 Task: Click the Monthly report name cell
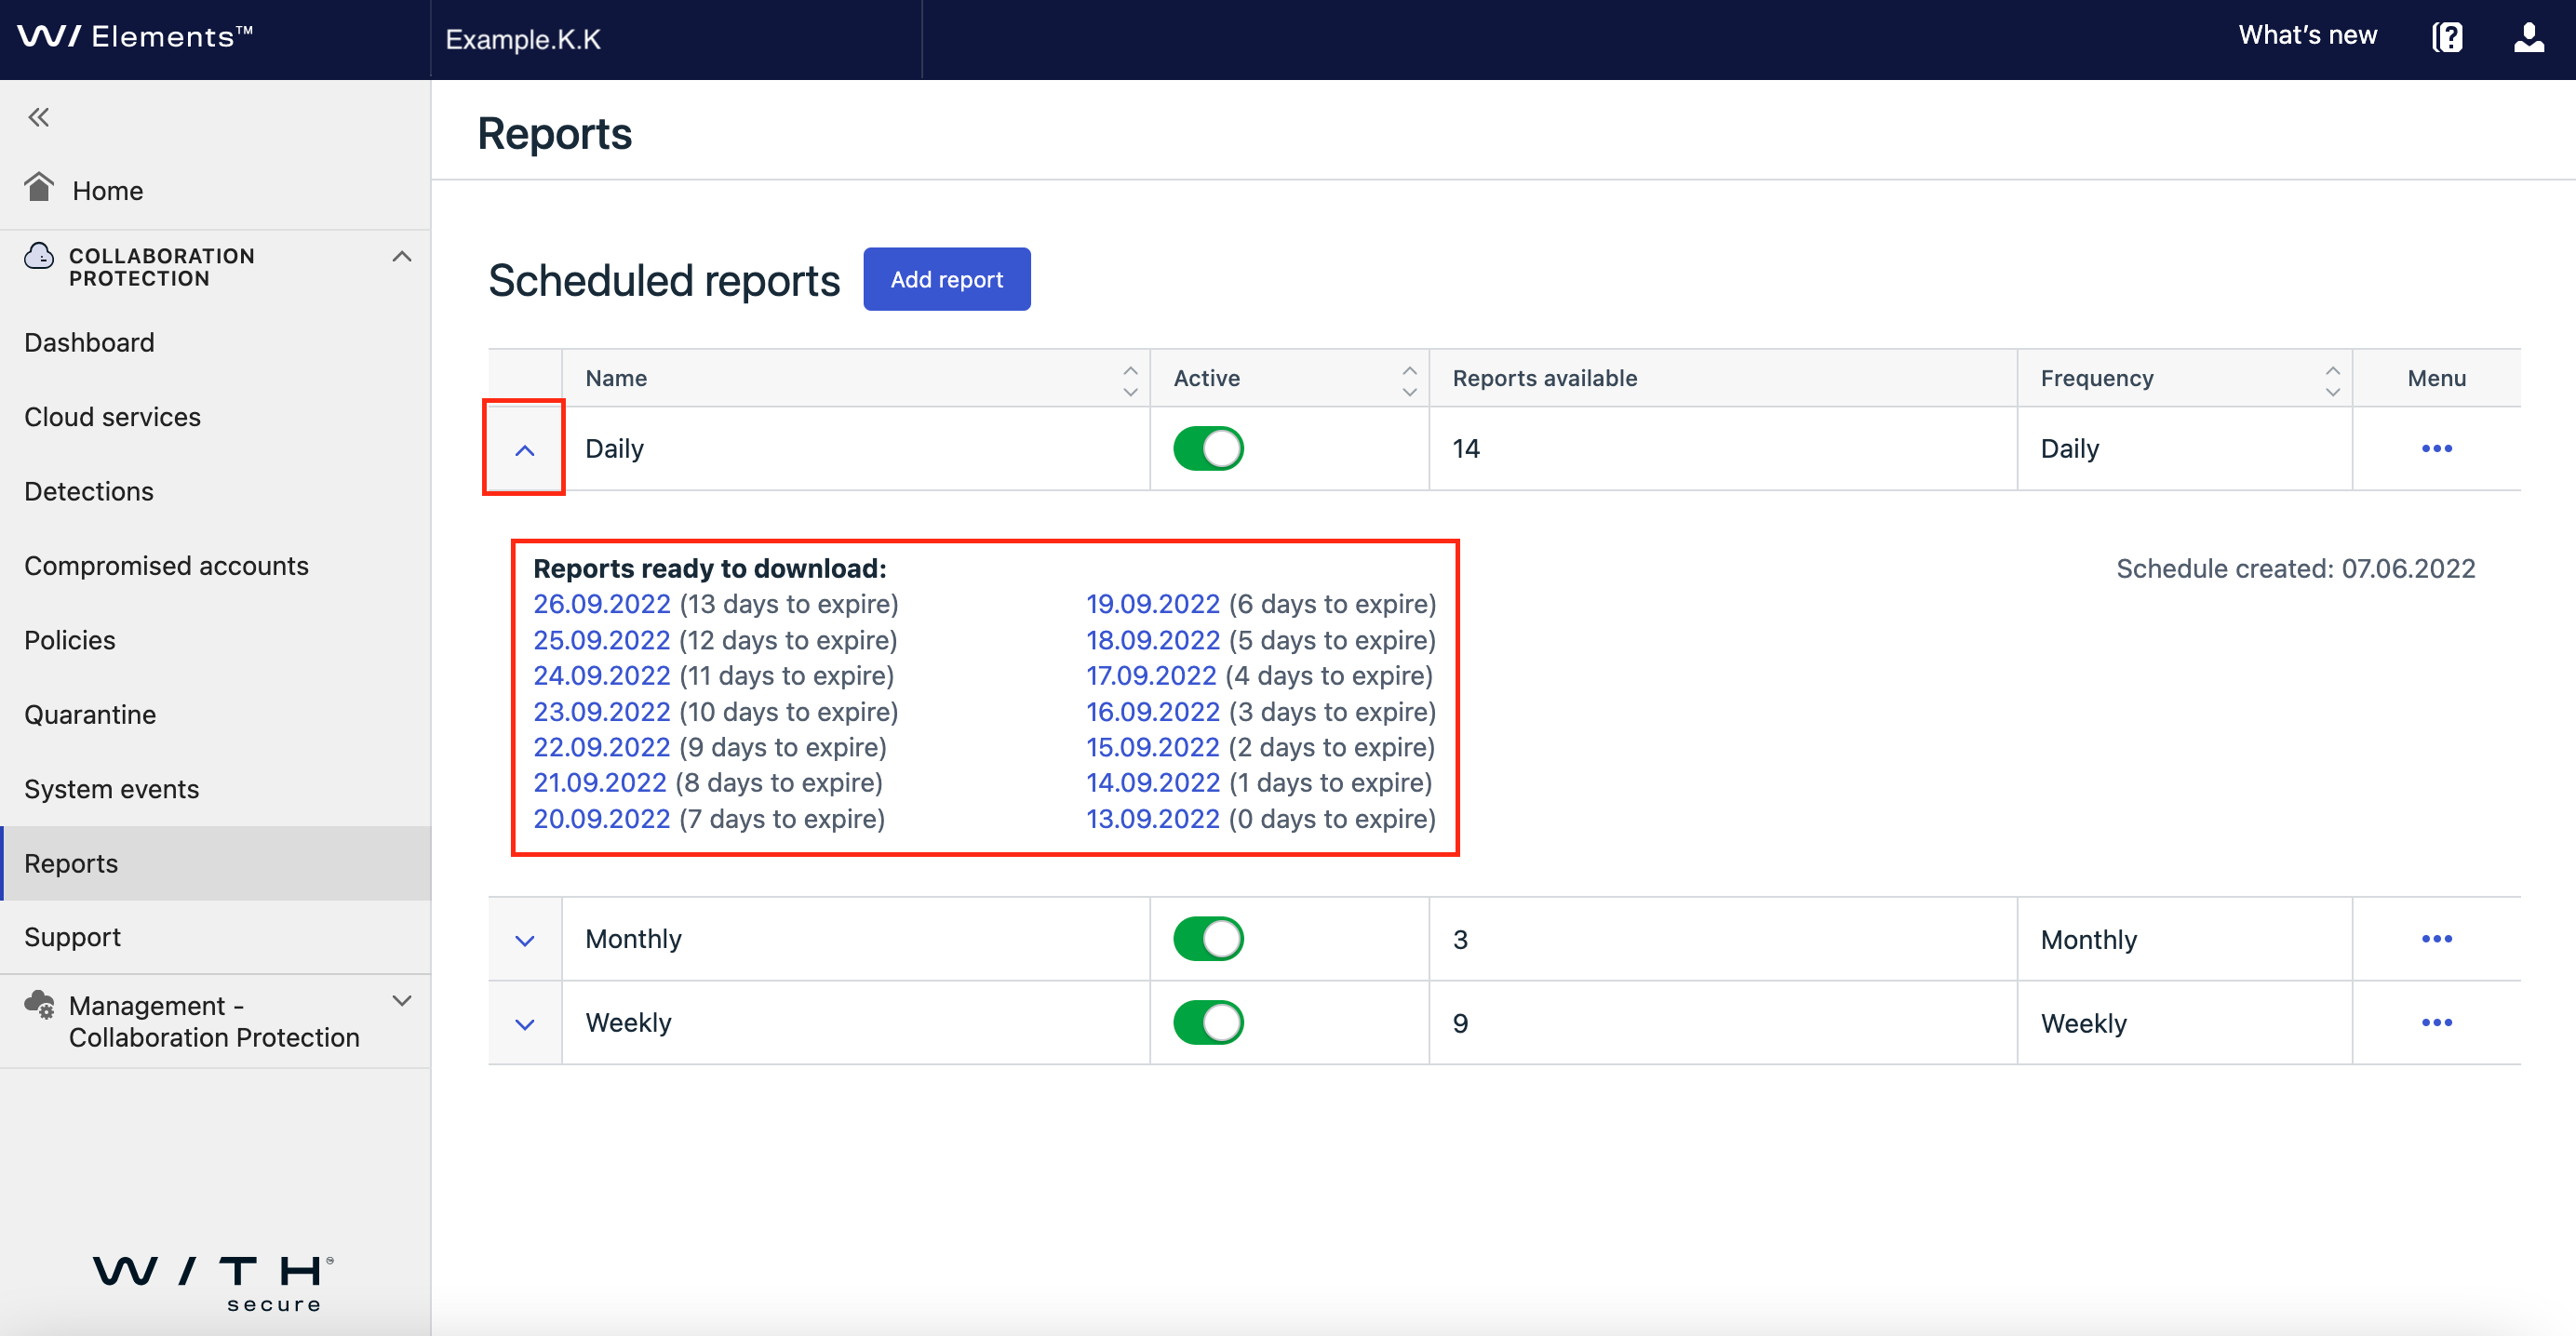pos(855,939)
